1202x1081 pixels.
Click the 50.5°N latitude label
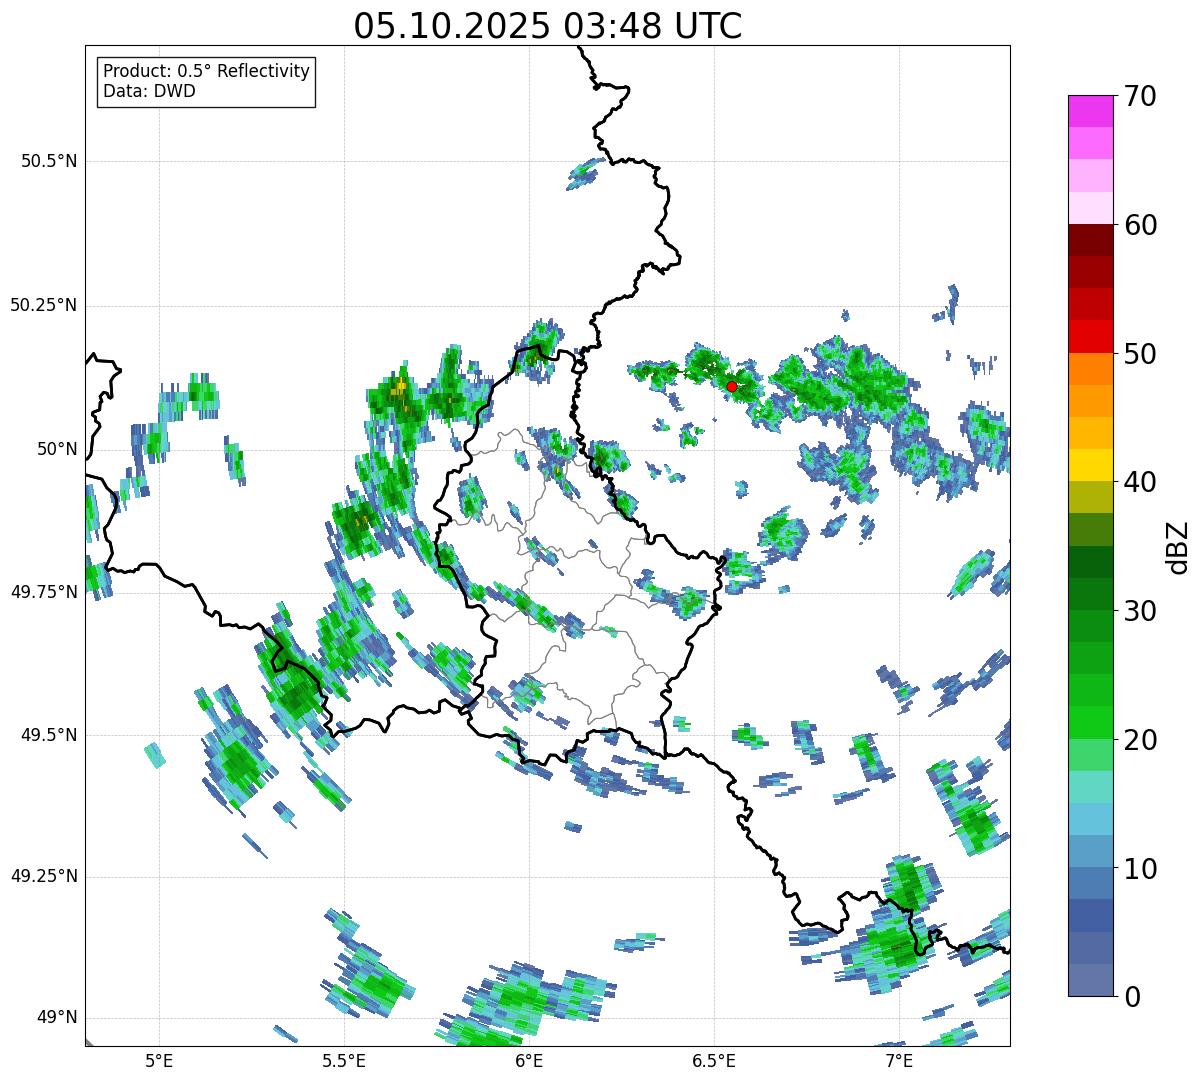[x=49, y=161]
